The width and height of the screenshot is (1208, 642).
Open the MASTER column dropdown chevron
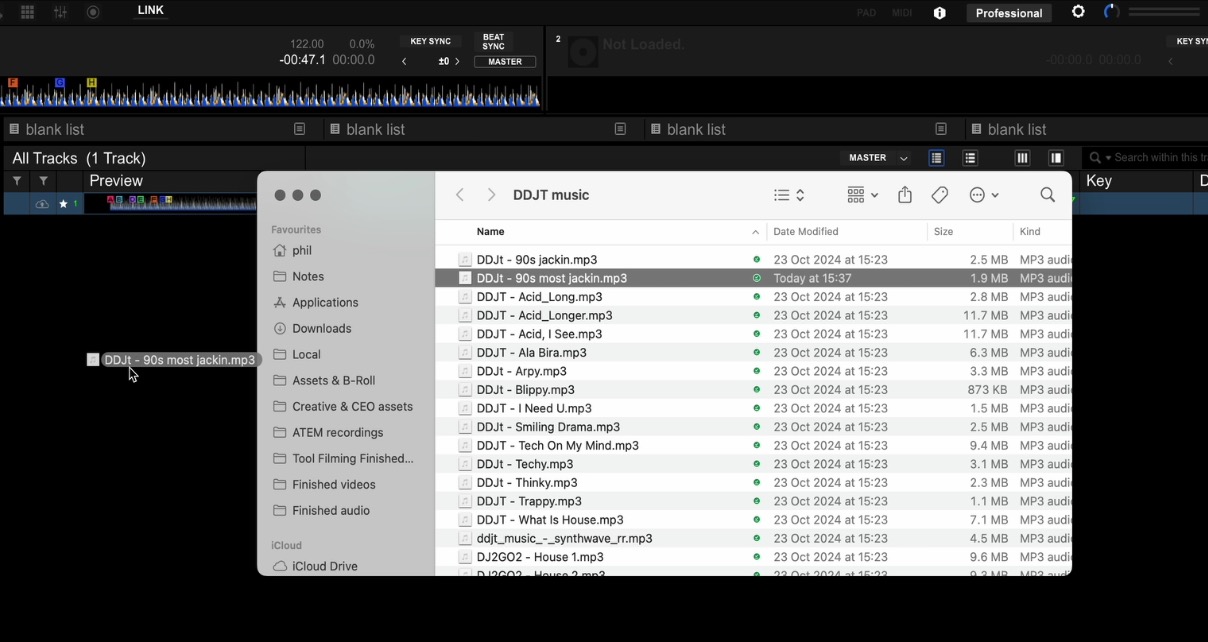point(903,157)
